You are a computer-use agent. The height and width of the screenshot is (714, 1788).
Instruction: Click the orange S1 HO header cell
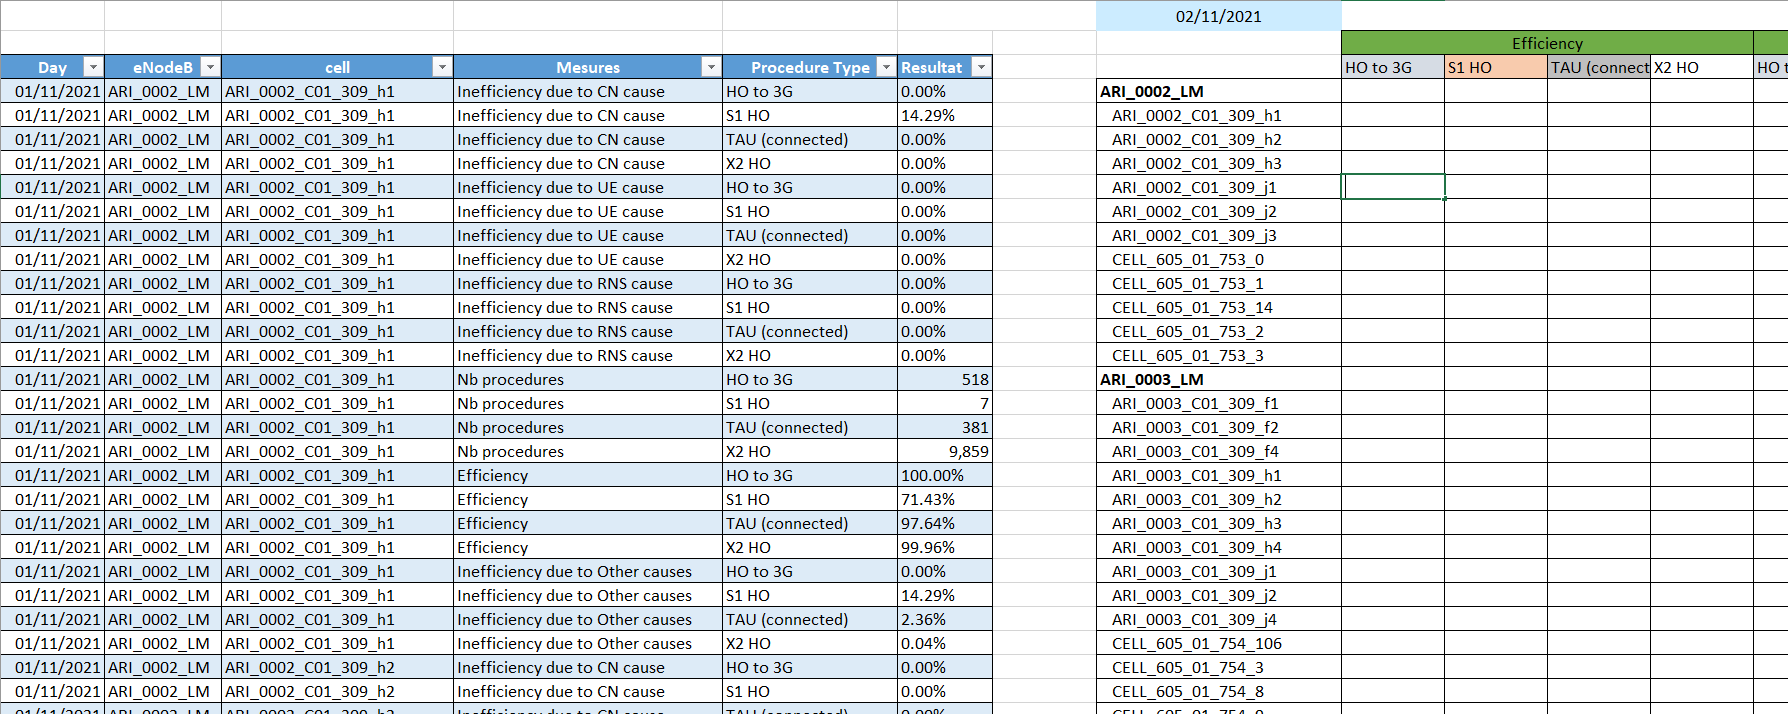pyautogui.click(x=1495, y=67)
